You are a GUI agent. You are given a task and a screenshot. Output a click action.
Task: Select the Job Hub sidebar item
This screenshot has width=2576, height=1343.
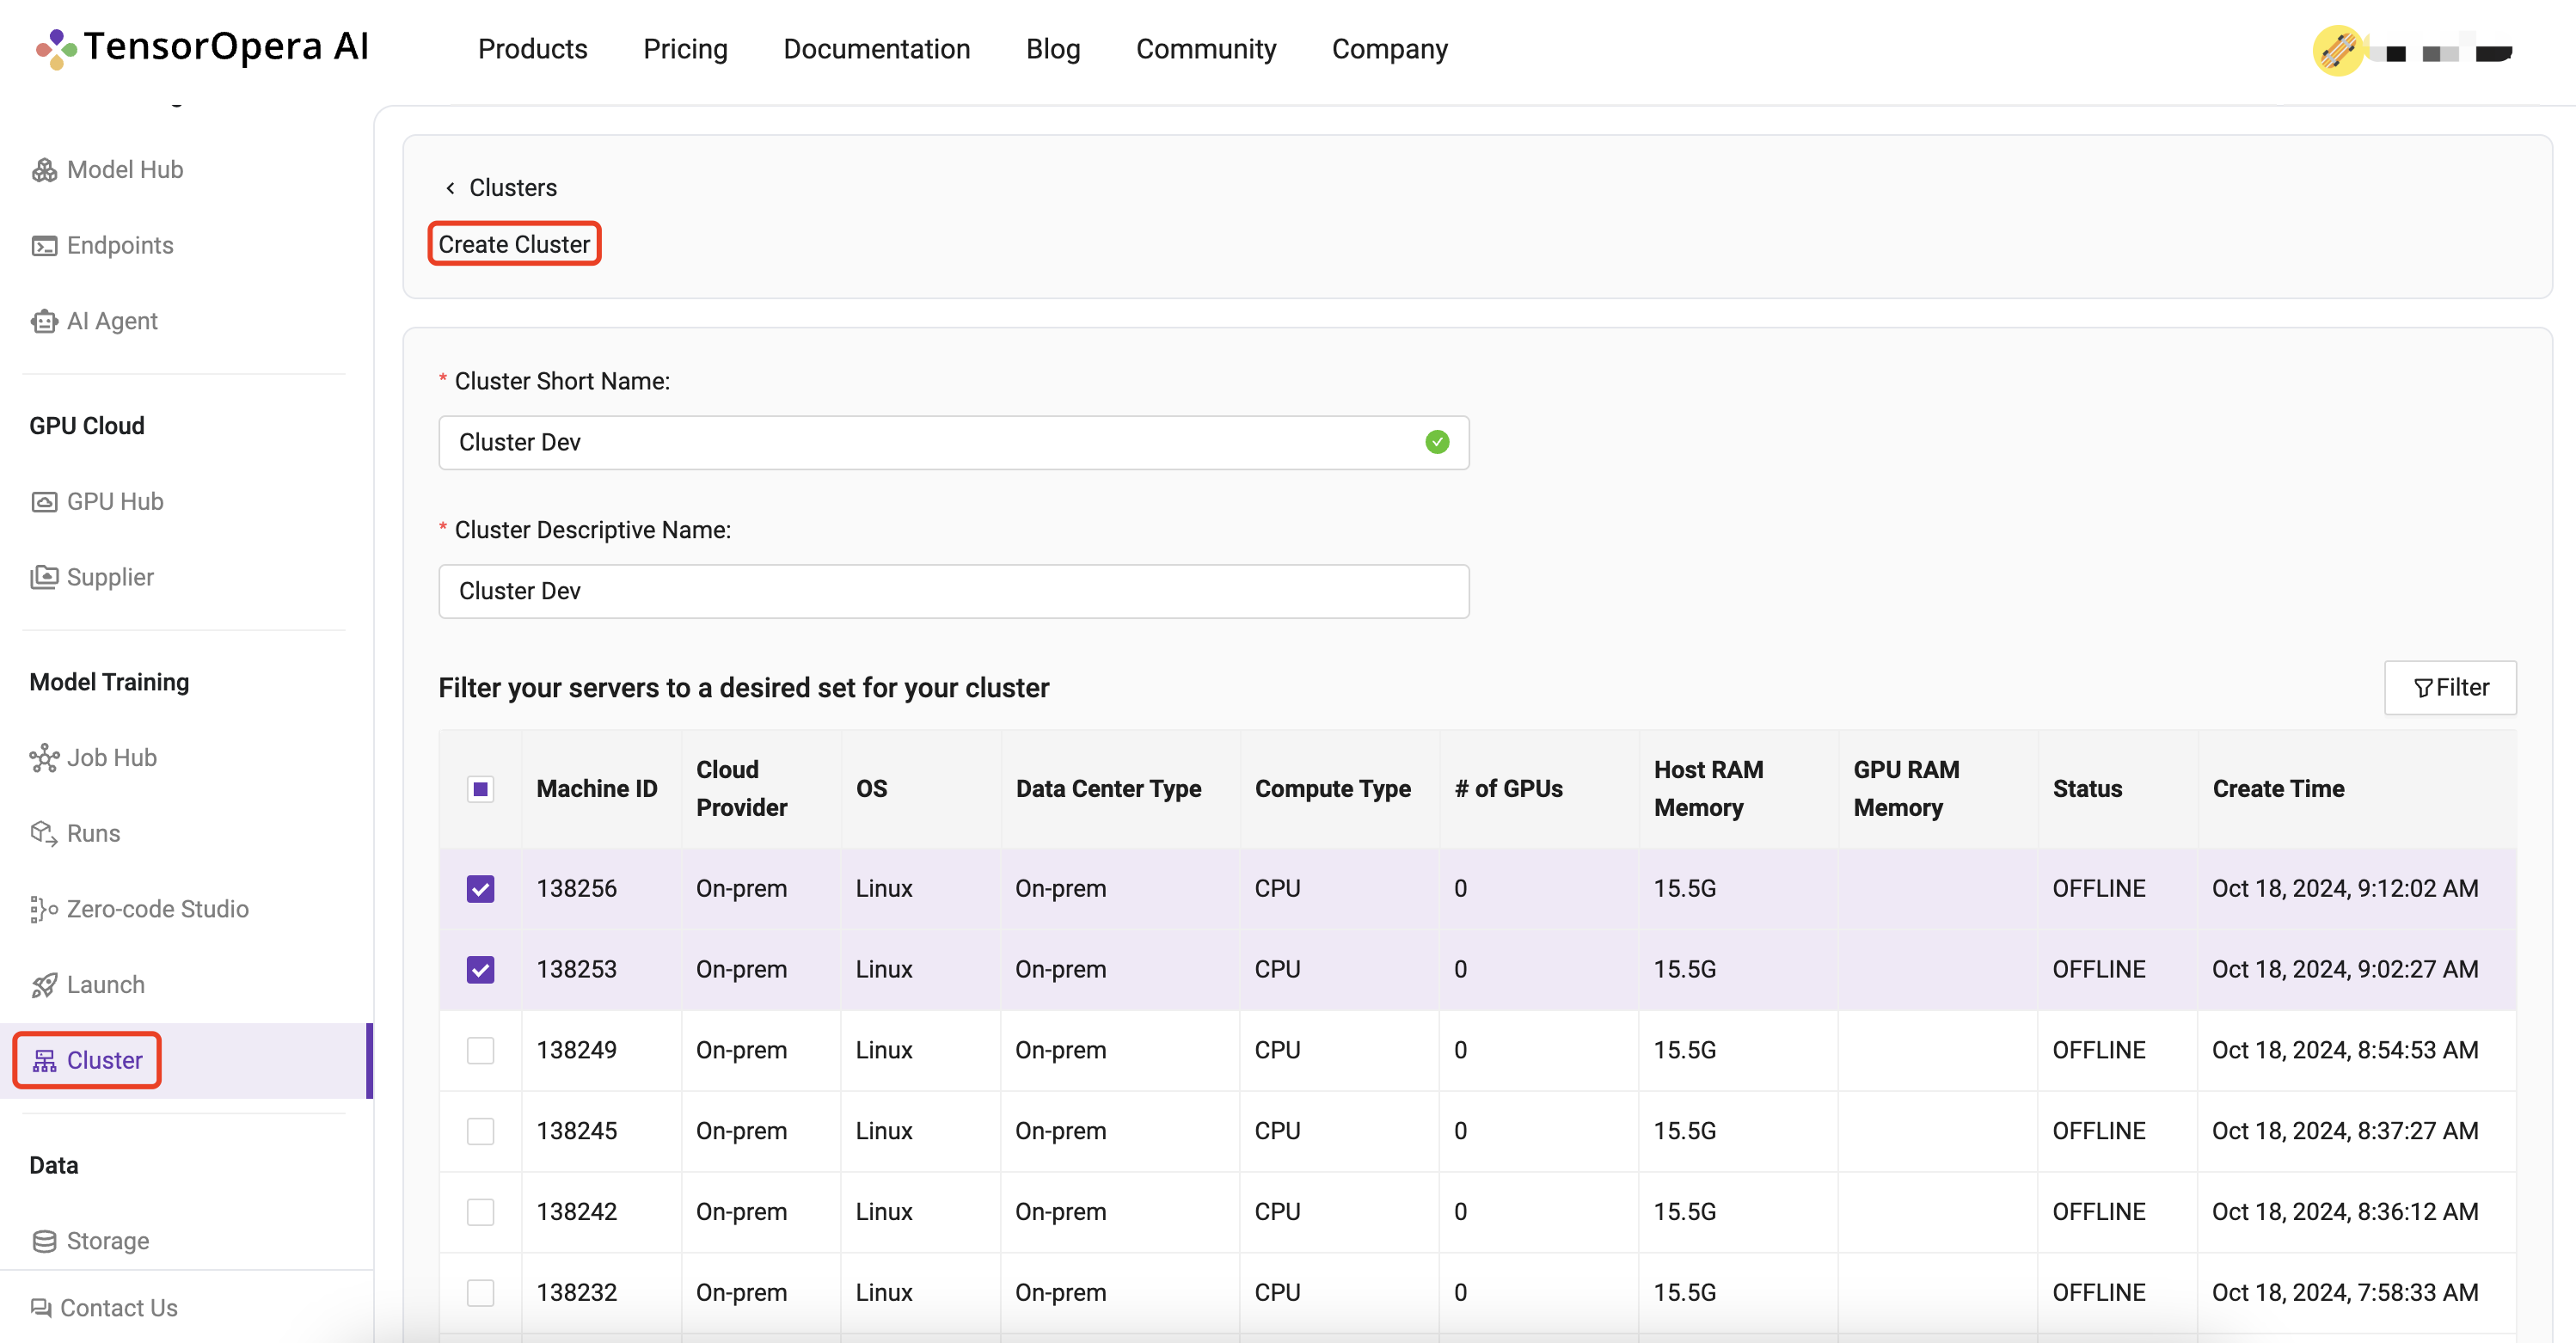point(112,758)
